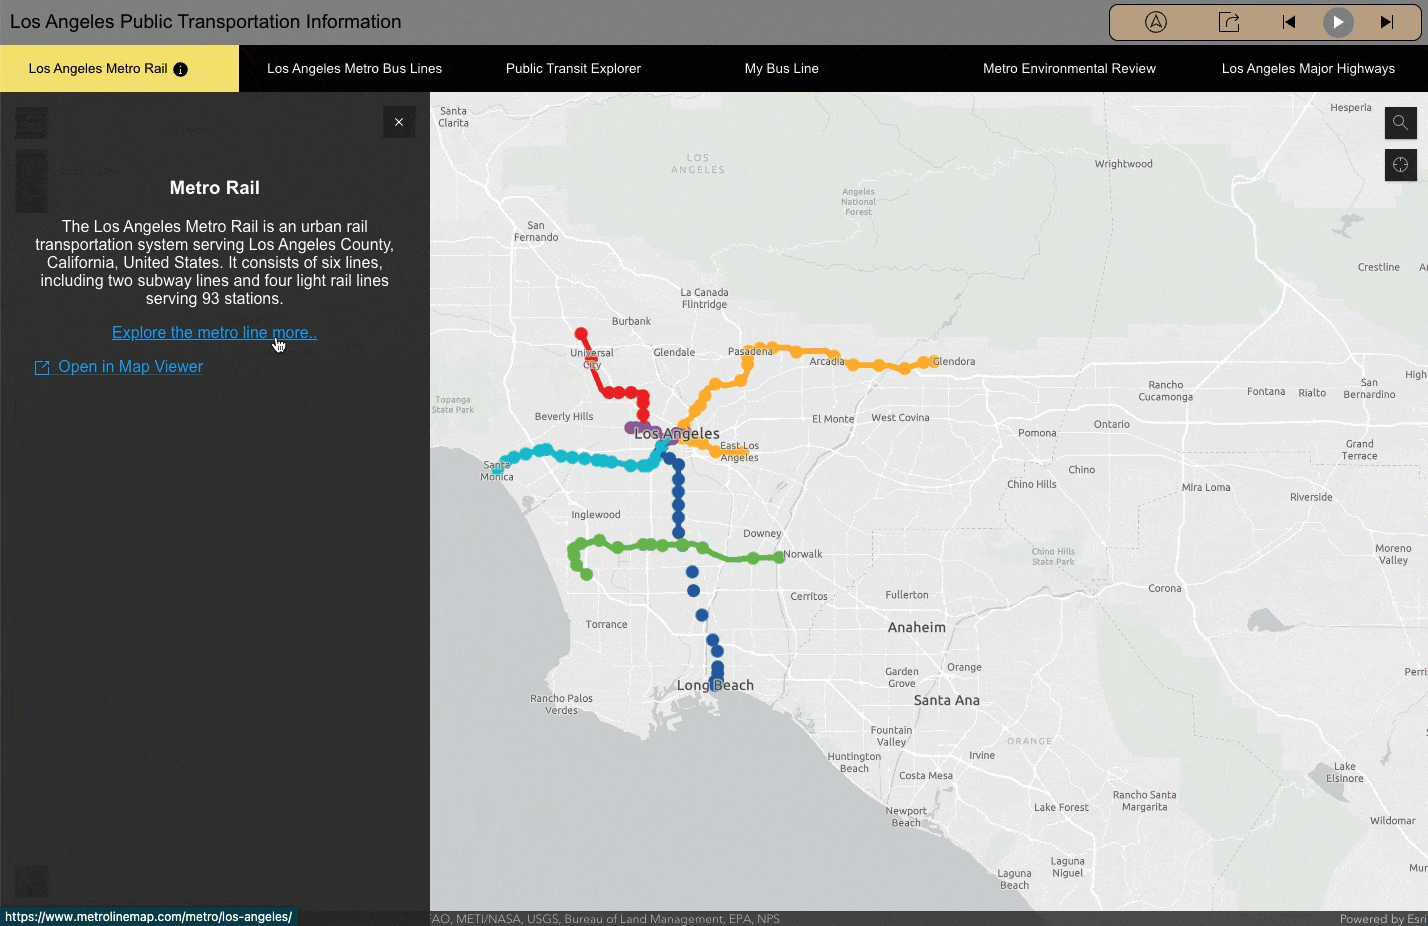Click the orange line station at Glendora
Viewport: 1428px width, 926px height.
(x=934, y=362)
